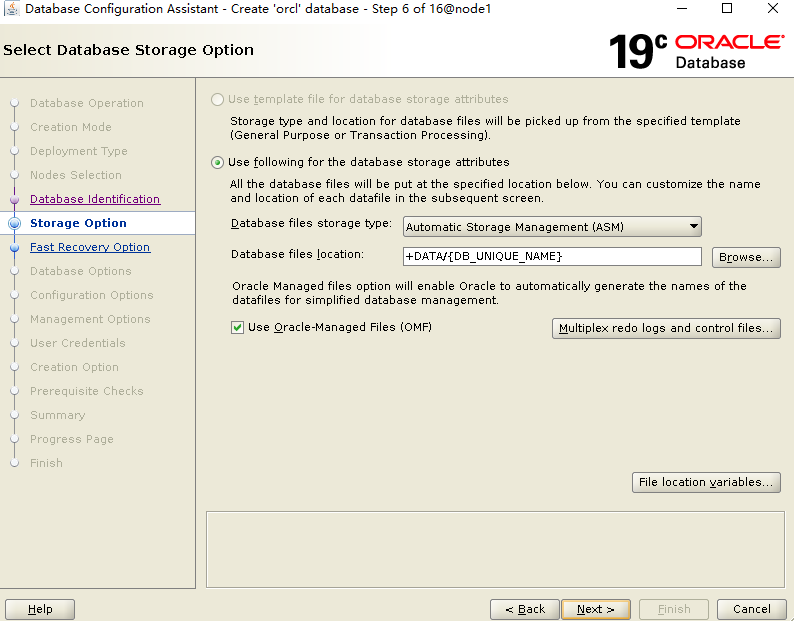Go to Database Identification step link

point(95,199)
